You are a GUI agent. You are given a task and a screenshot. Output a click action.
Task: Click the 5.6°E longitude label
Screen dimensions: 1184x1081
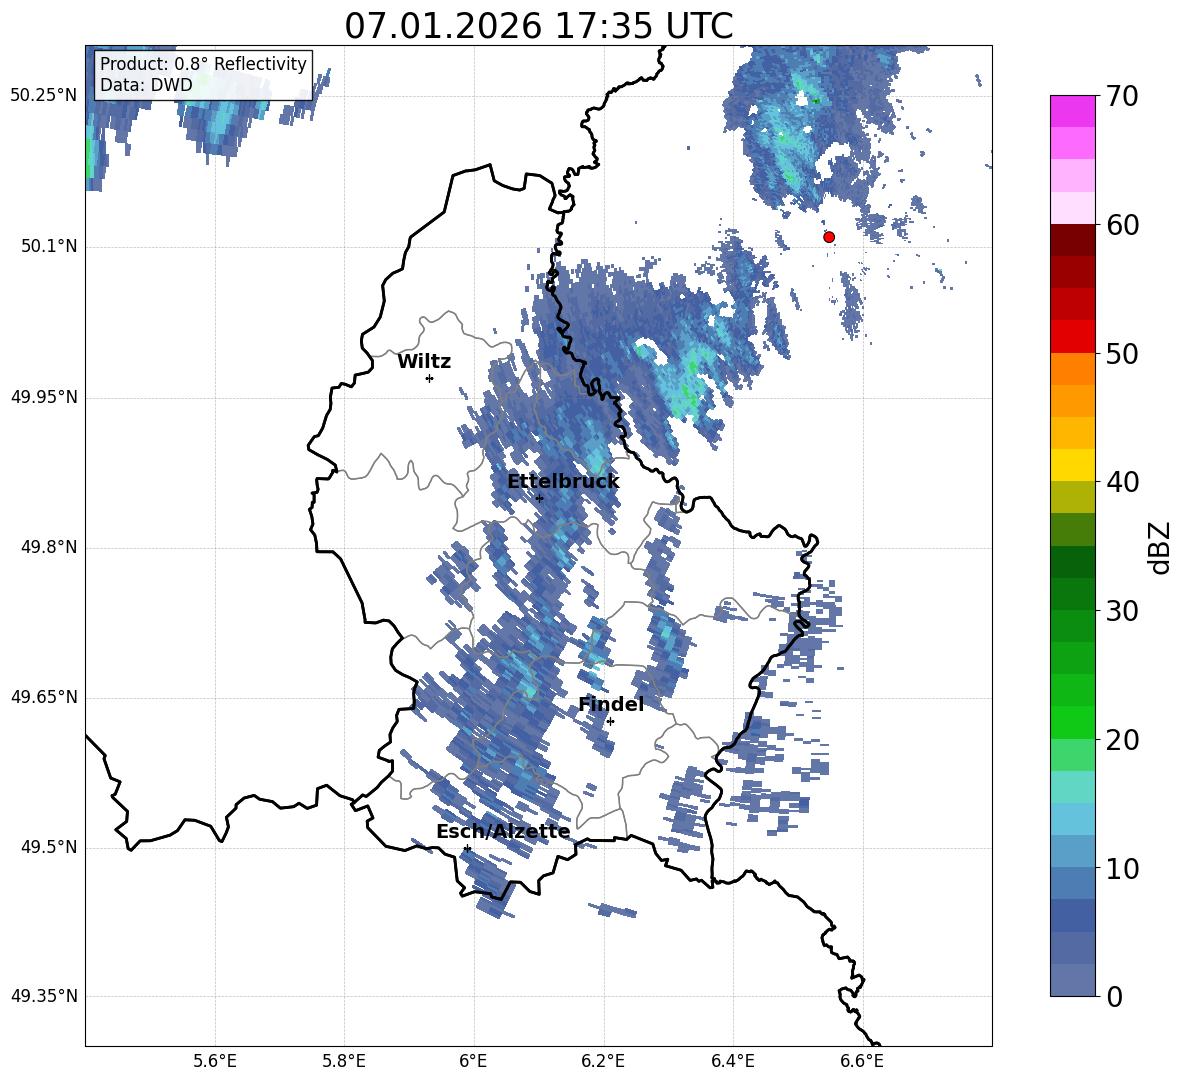(x=214, y=1061)
